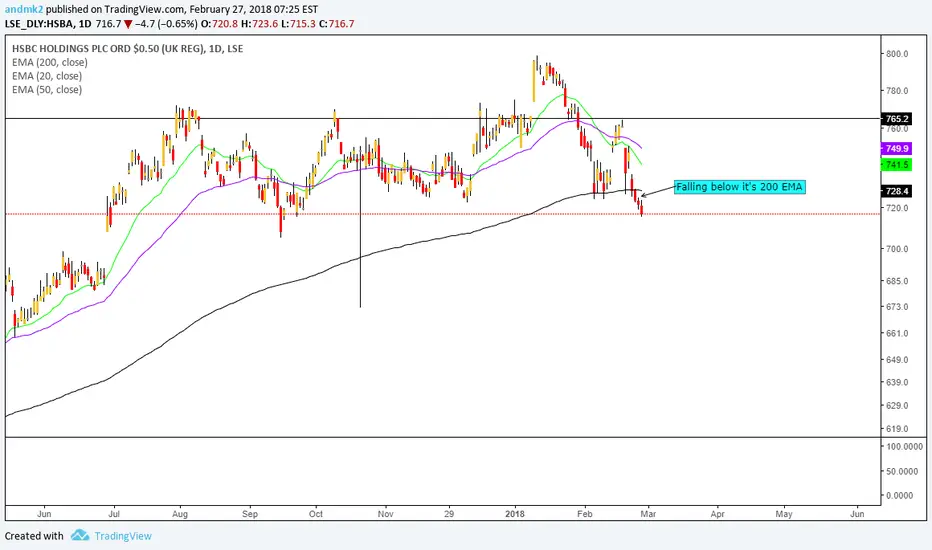Click the May label on time axis
This screenshot has width=932, height=550.
[x=784, y=514]
